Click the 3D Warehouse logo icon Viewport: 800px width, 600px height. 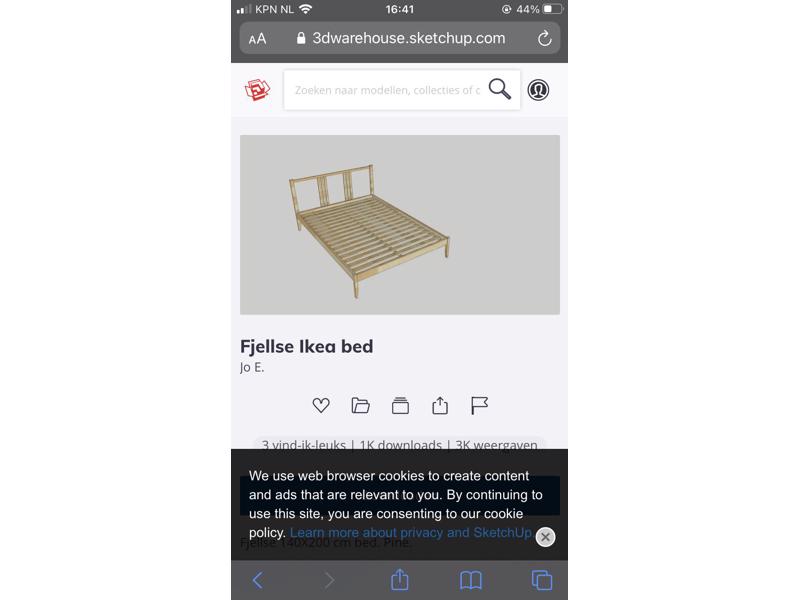click(257, 90)
